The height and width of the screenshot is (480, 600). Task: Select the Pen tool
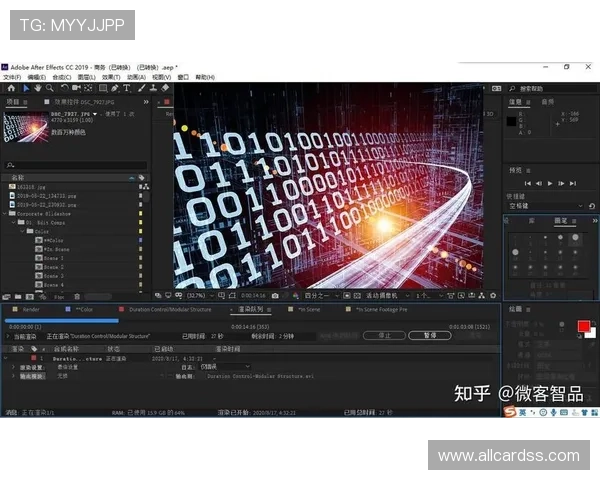[x=115, y=88]
